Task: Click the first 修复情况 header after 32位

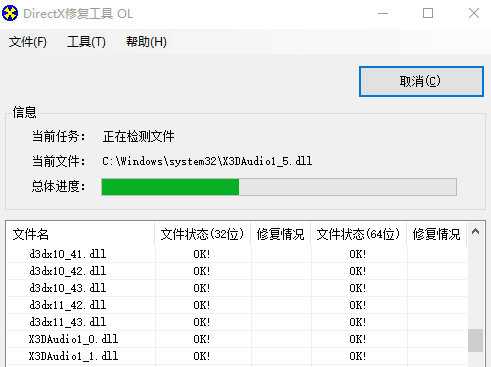Action: (x=280, y=234)
